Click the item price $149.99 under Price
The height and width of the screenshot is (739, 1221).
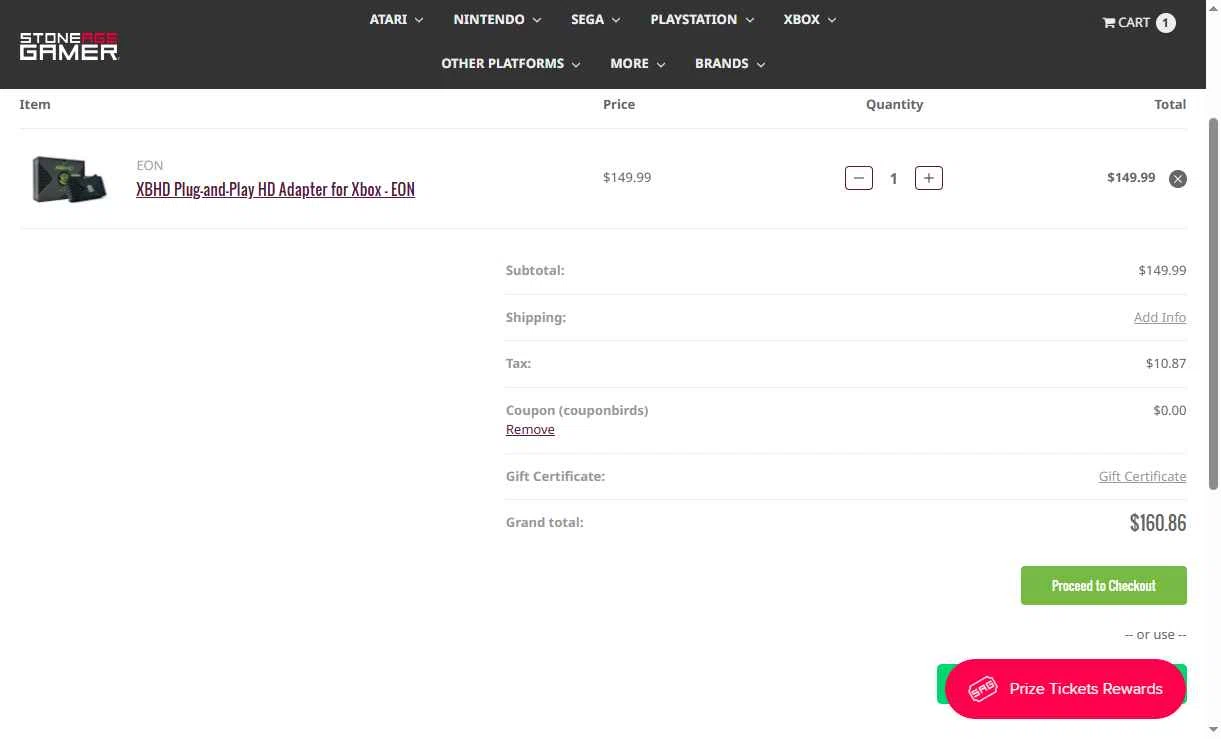pyautogui.click(x=627, y=177)
